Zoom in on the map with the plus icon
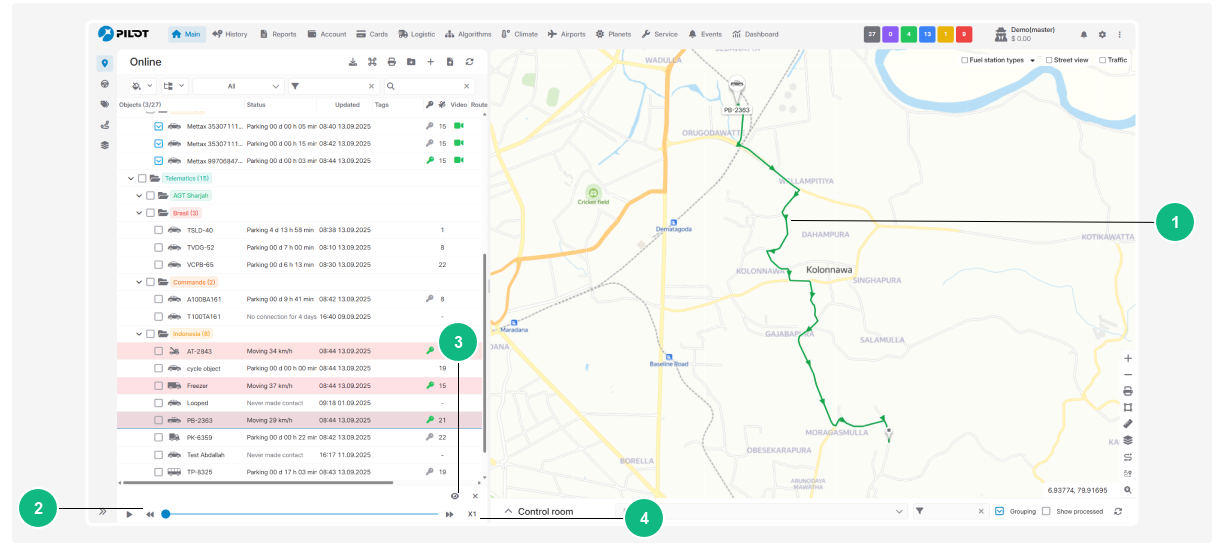 [1128, 358]
